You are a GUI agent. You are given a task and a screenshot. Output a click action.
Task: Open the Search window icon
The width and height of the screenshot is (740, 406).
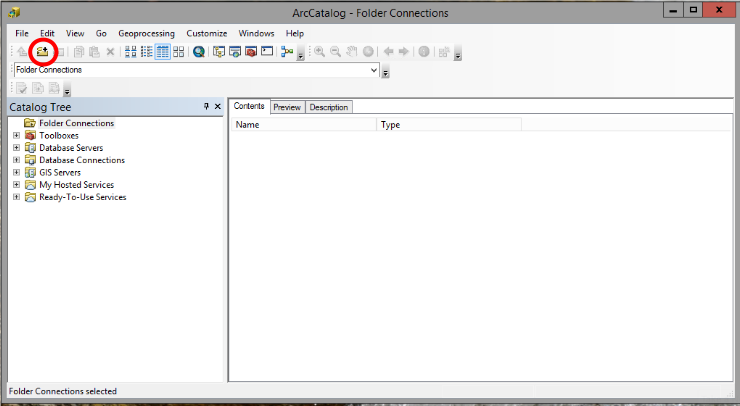point(235,51)
